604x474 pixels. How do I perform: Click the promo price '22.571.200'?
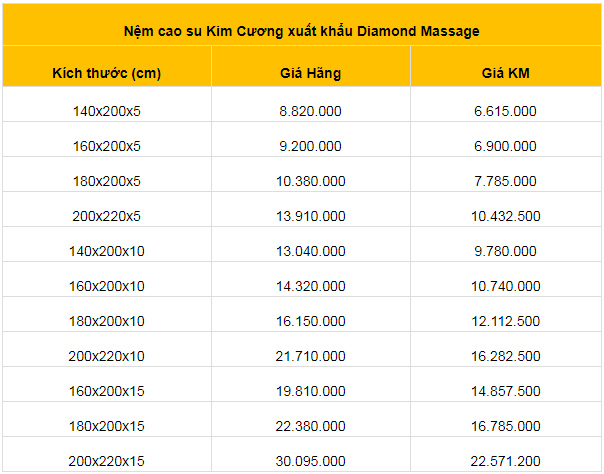tap(505, 461)
